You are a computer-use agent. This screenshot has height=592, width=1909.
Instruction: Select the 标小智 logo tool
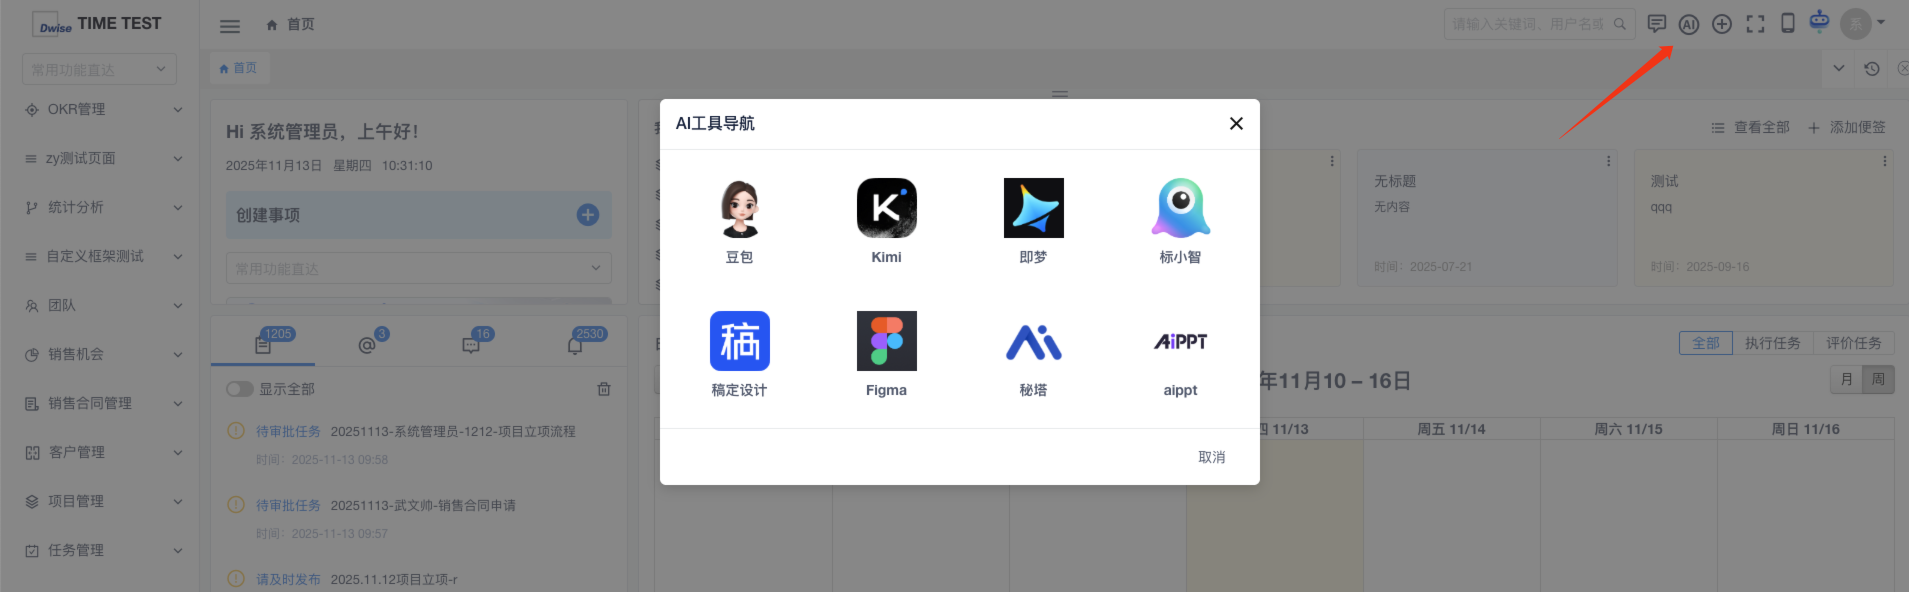(x=1180, y=209)
